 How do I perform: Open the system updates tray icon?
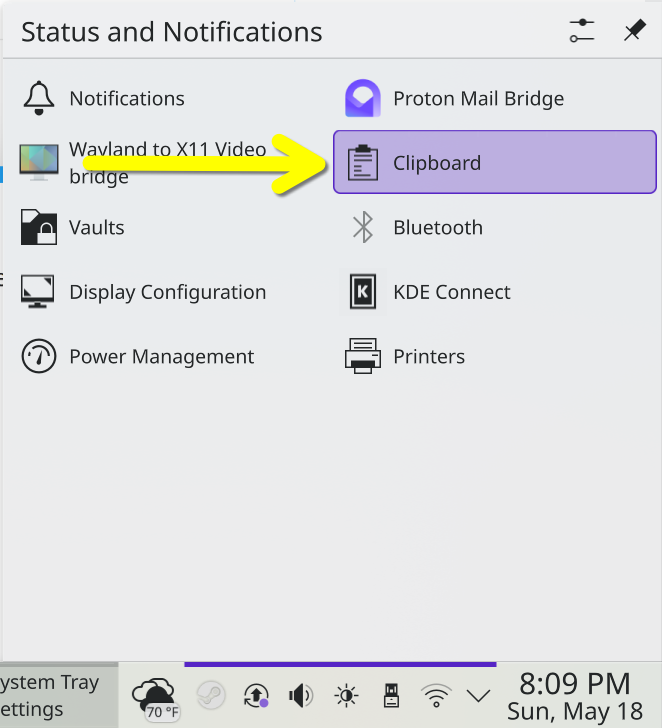pos(256,696)
